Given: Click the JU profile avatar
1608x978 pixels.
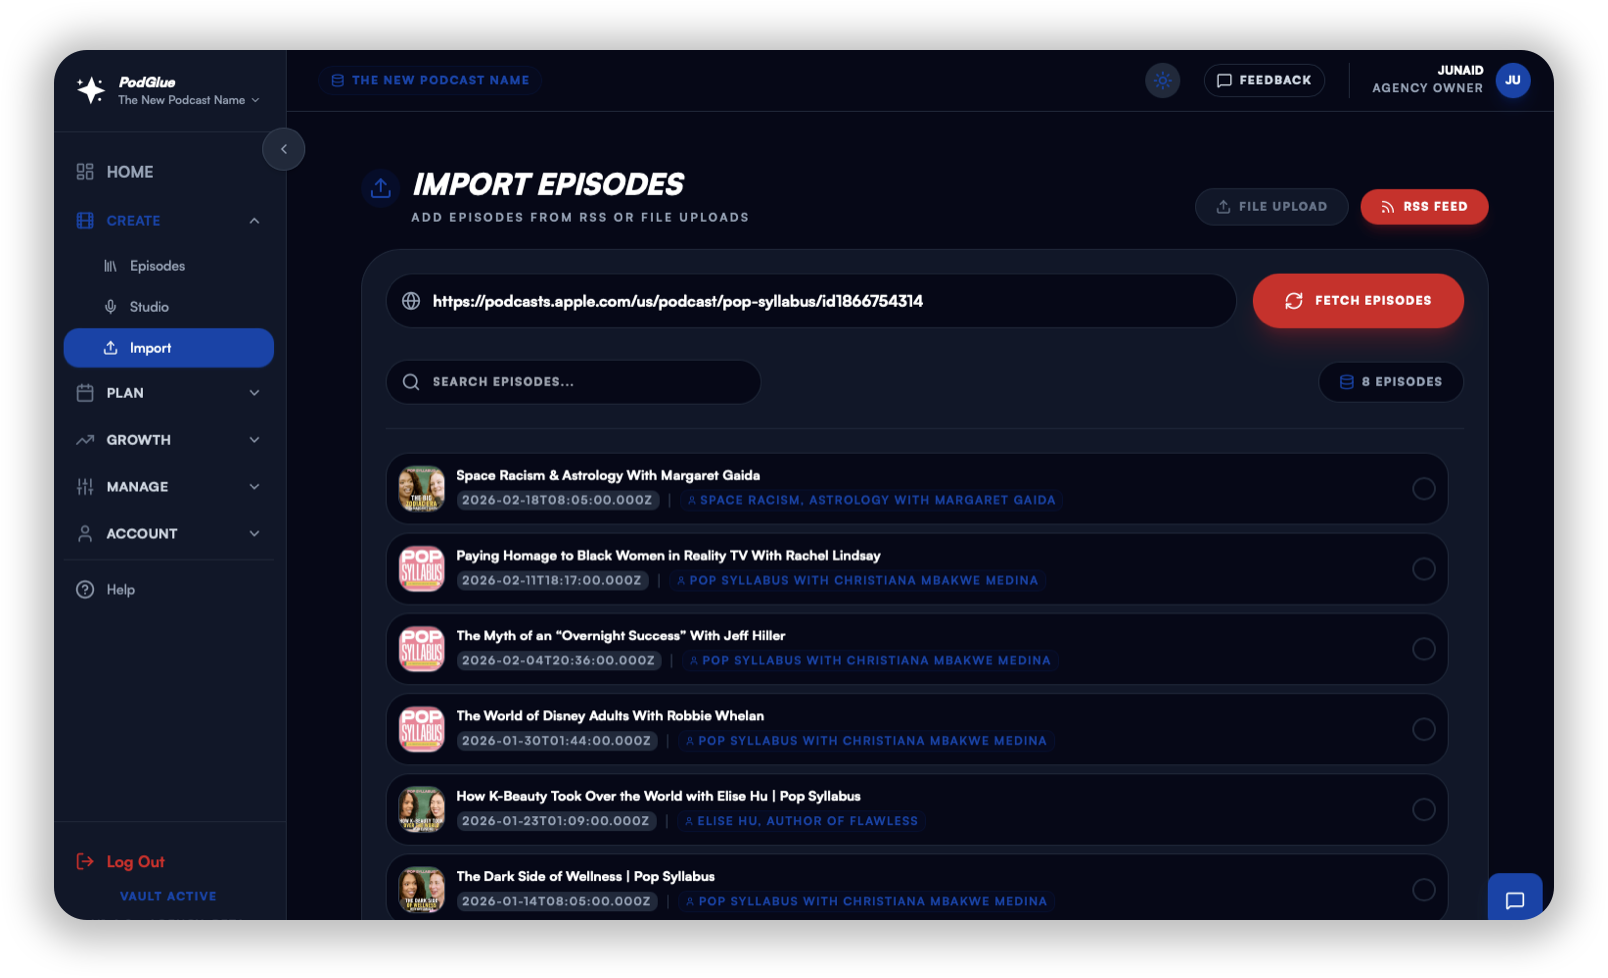Looking at the screenshot, I should (1513, 81).
